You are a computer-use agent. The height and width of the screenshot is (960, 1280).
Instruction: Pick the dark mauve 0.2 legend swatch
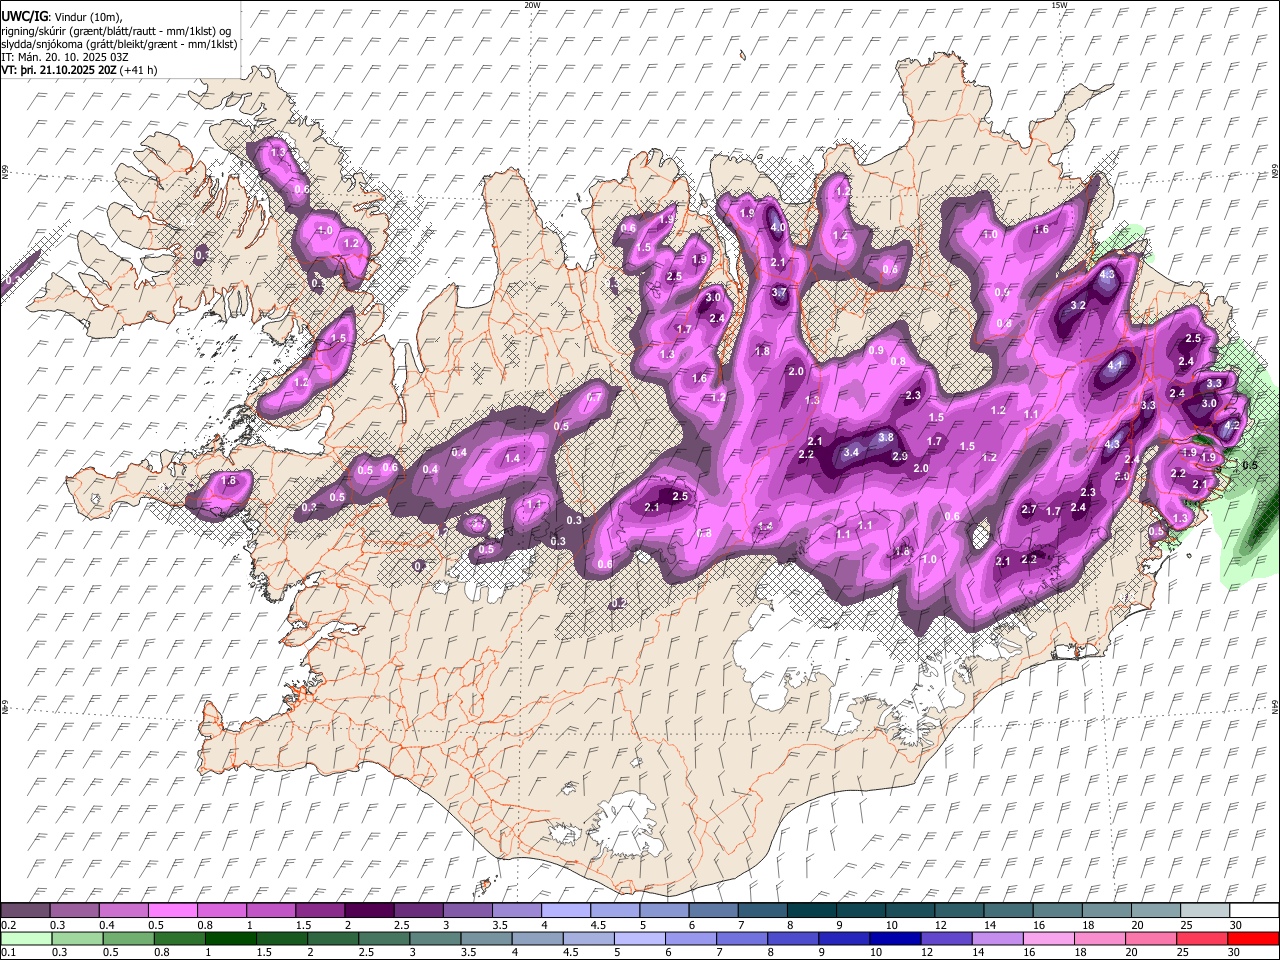[x=25, y=911]
